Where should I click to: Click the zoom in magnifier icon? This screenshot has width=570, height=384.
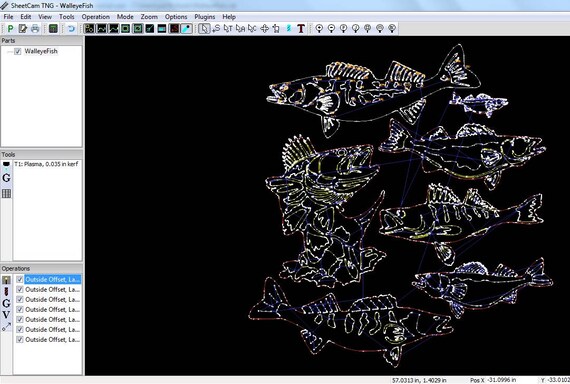pos(319,28)
